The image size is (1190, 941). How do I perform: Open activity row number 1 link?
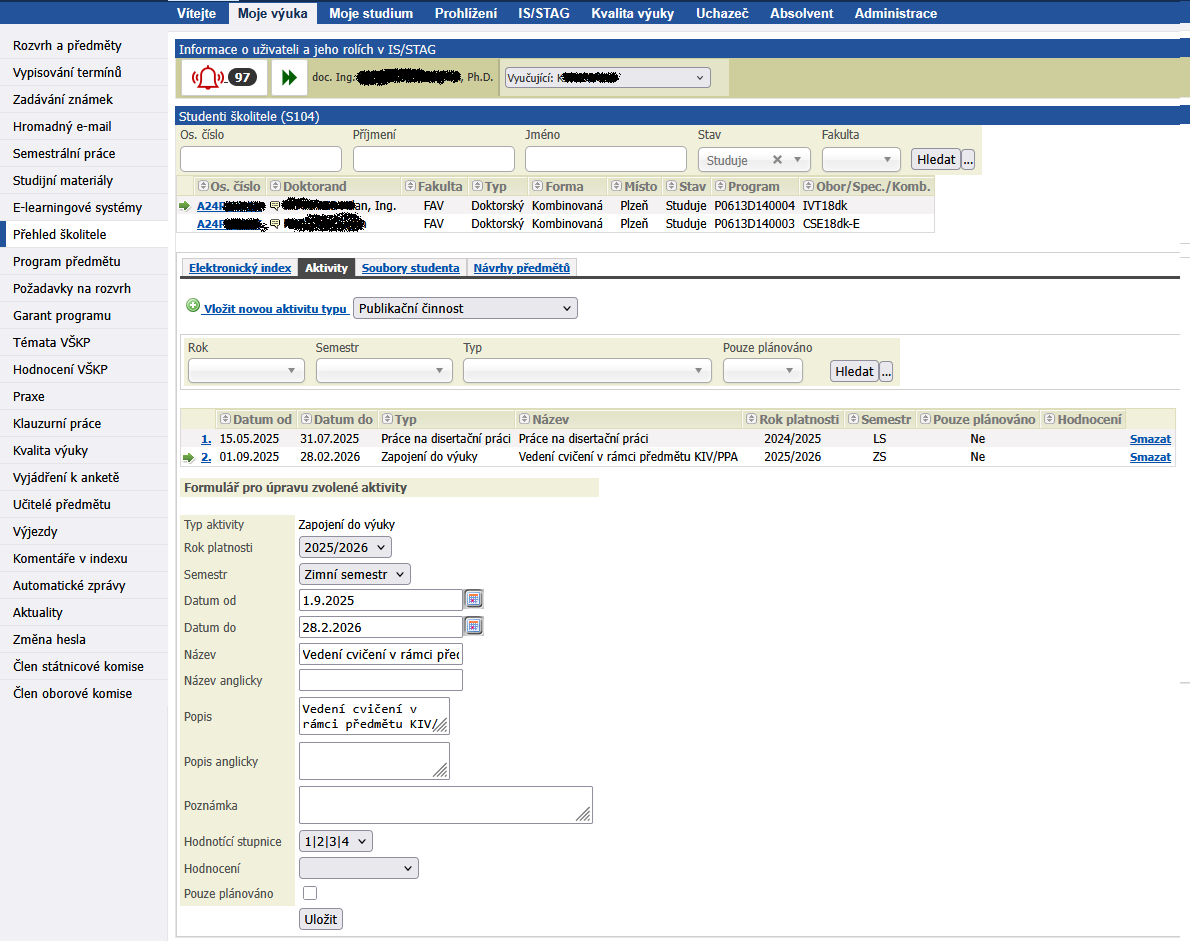tap(206, 439)
